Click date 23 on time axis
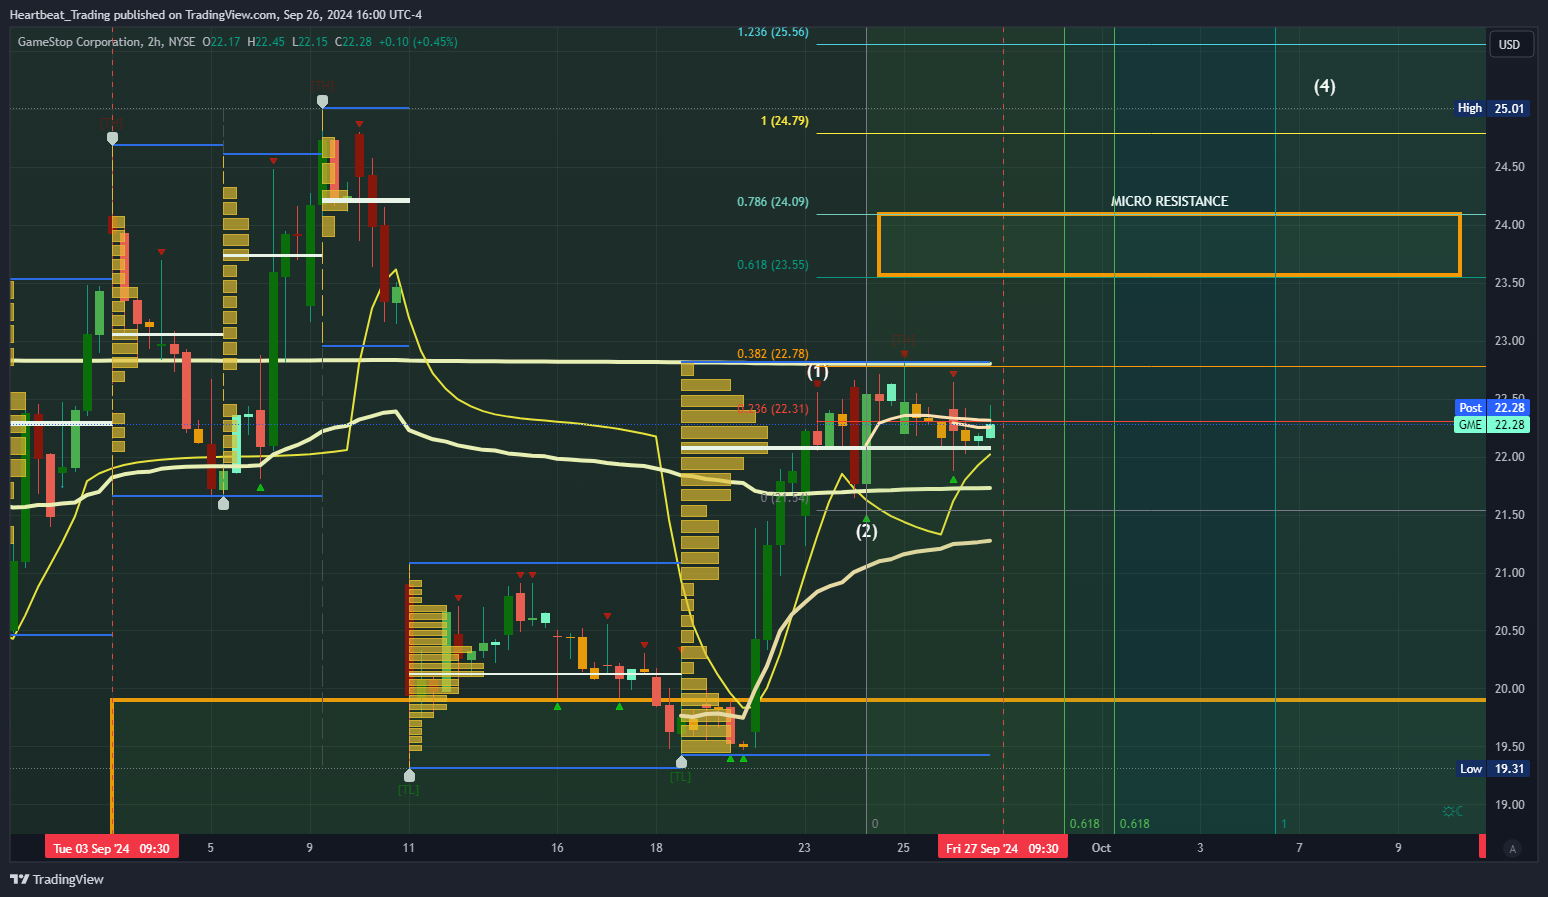Viewport: 1548px width, 897px height. [804, 848]
